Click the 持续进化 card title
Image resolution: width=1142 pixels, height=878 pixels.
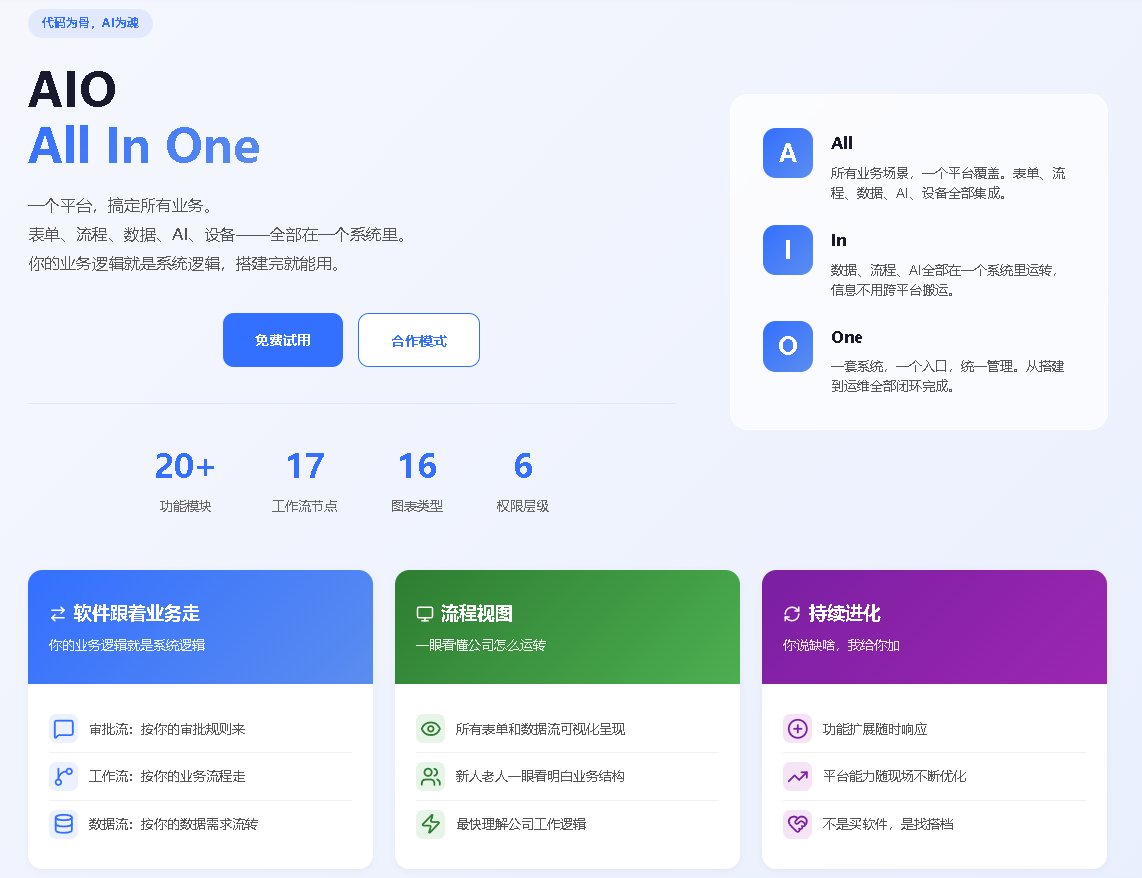[x=845, y=614]
